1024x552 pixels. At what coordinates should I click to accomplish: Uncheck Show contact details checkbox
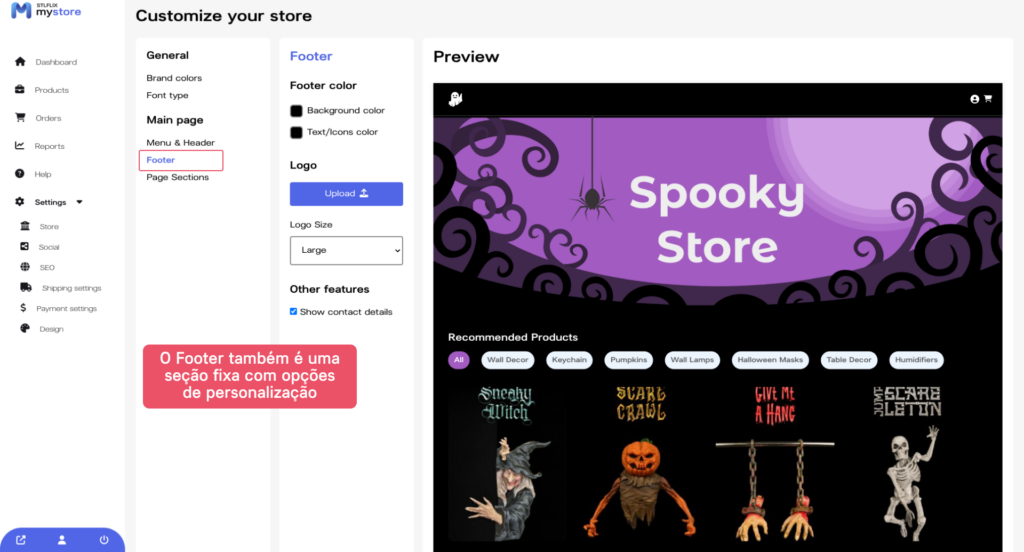tap(293, 312)
